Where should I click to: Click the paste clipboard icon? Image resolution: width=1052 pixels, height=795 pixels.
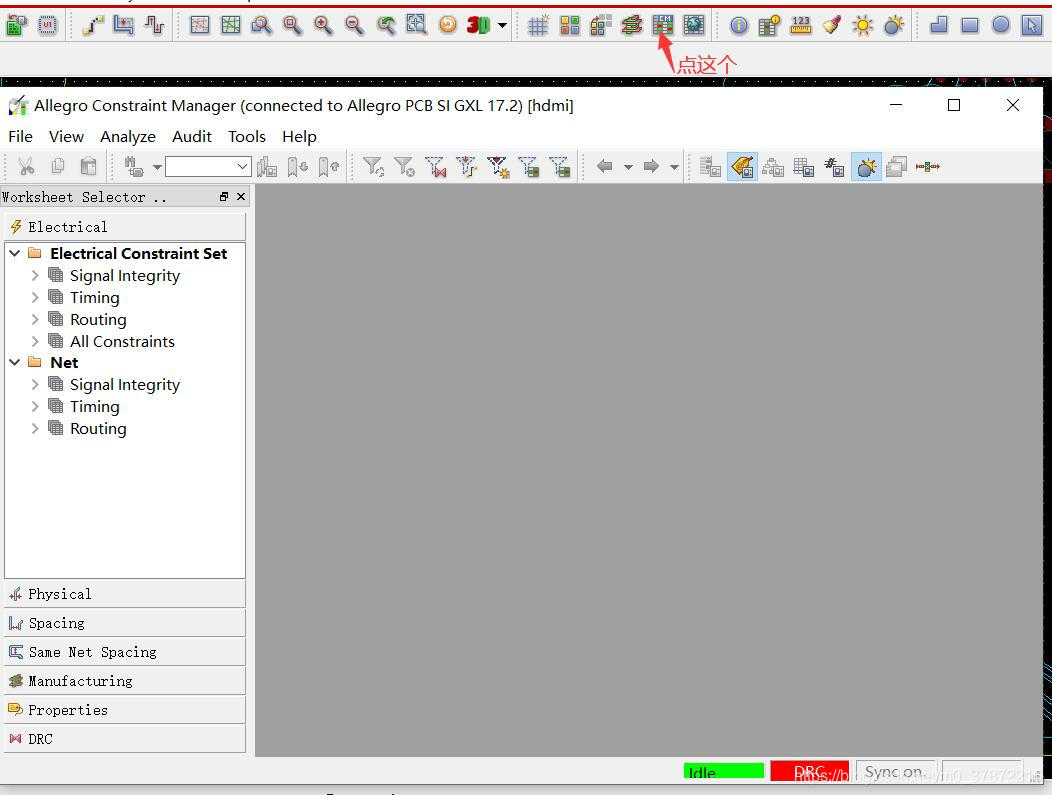coord(89,167)
